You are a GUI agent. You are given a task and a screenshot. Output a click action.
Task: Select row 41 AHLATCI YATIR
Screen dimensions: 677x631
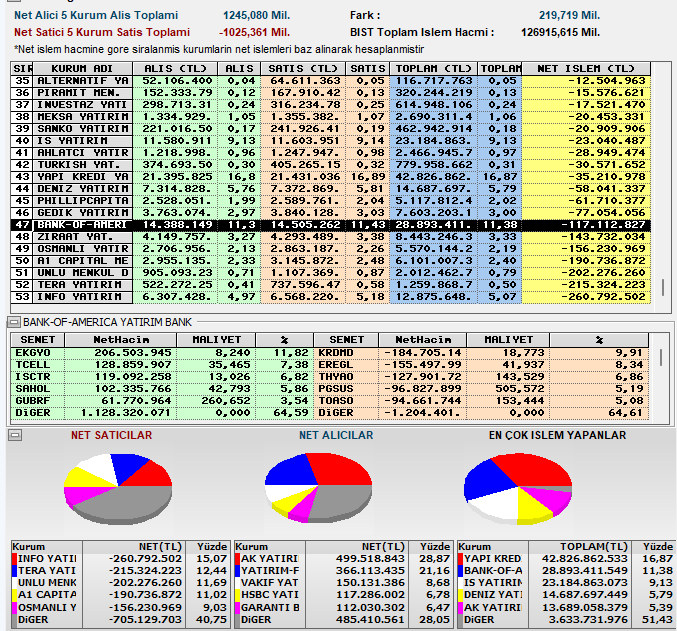[331, 153]
